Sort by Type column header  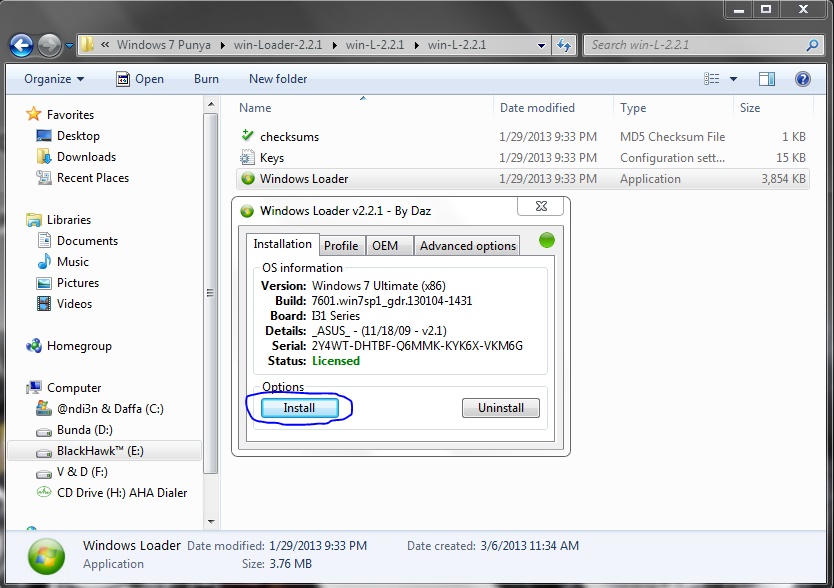pyautogui.click(x=633, y=108)
